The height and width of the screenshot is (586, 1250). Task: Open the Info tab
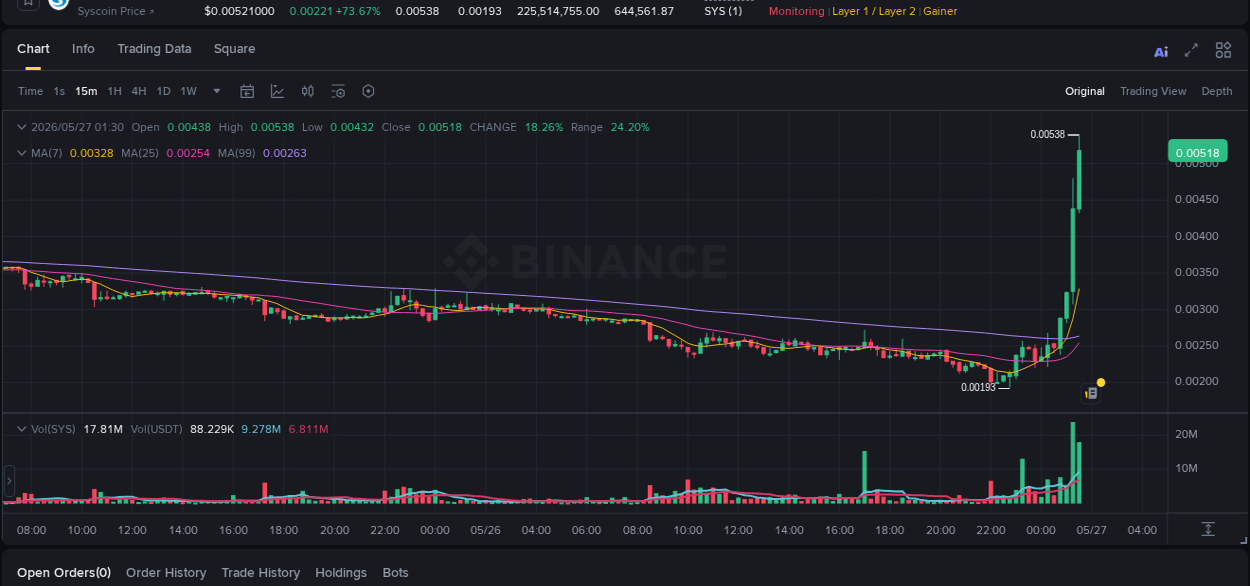click(x=83, y=49)
